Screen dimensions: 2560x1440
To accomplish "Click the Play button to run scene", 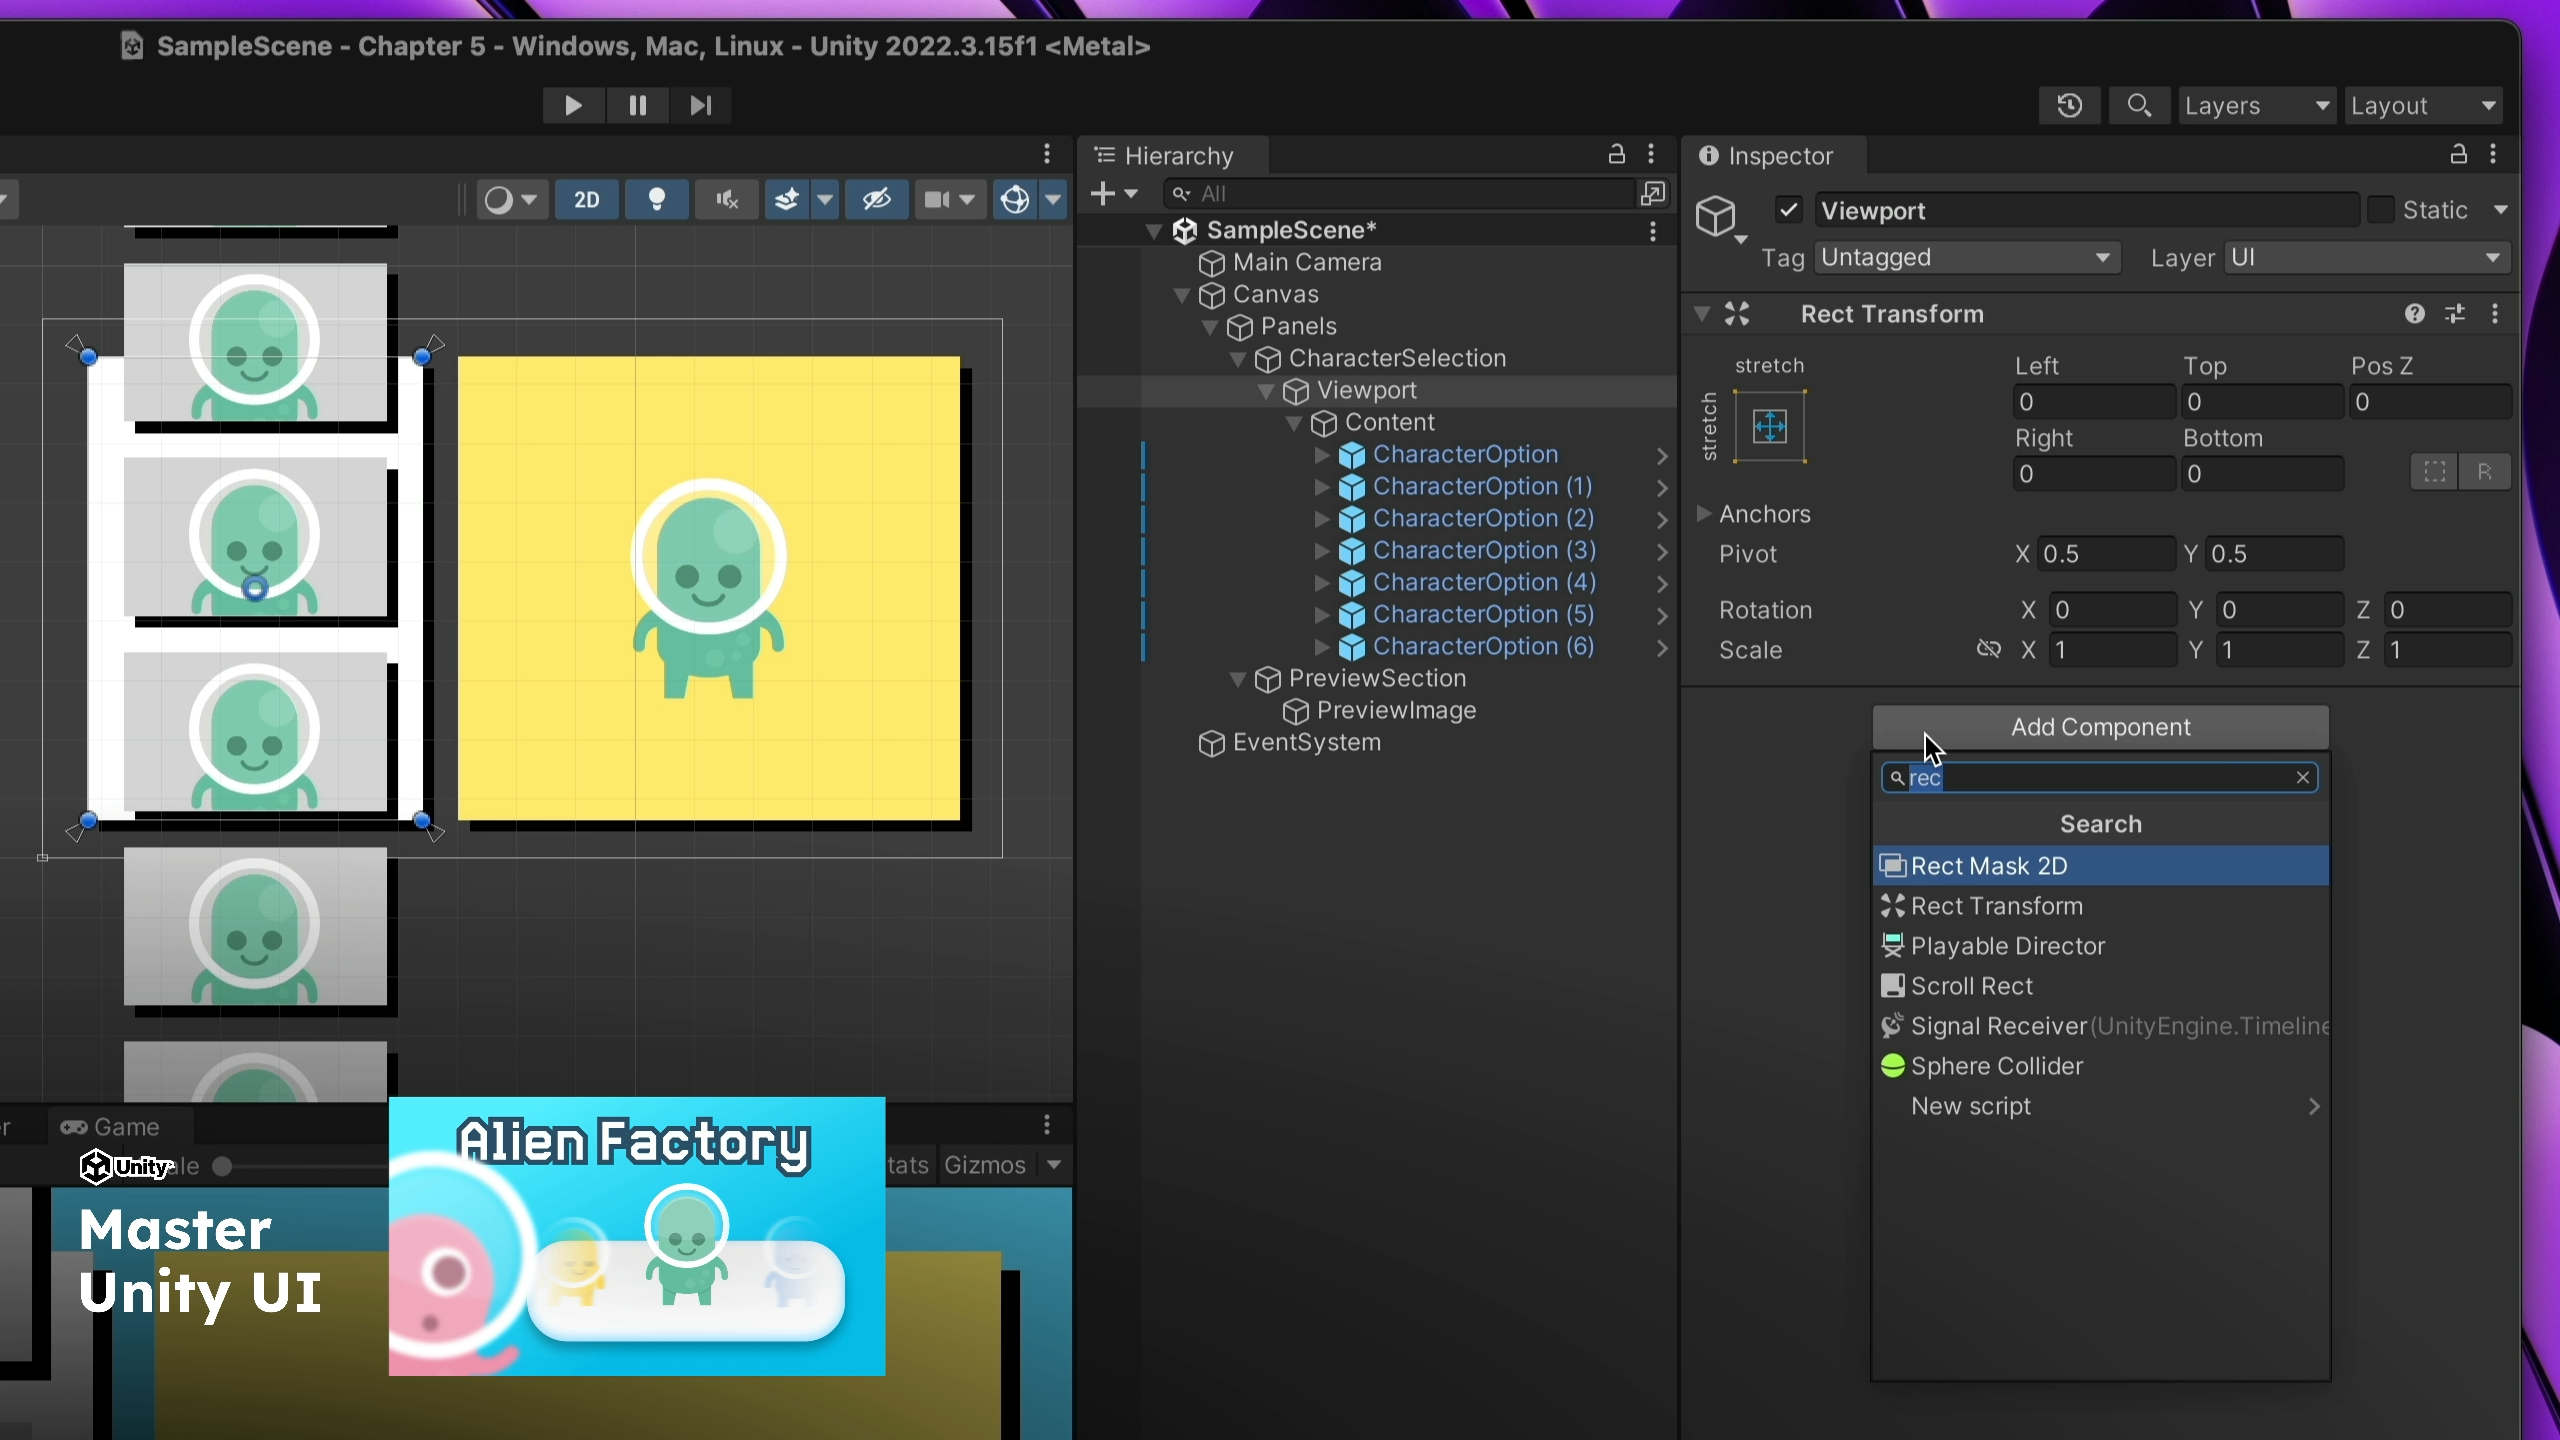I will point(573,105).
